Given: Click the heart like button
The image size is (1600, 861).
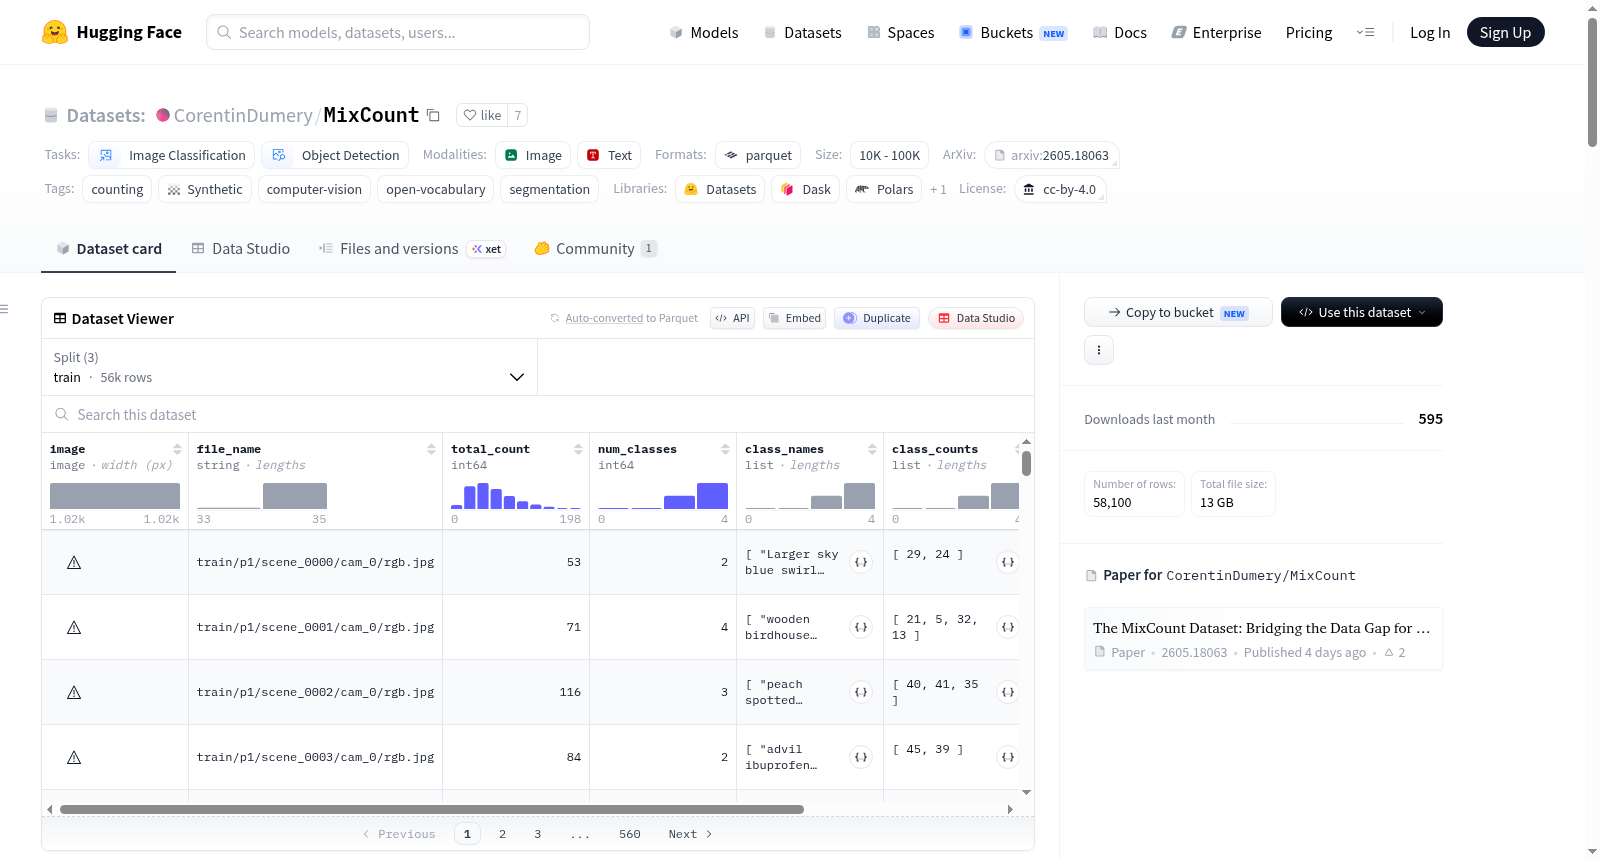Looking at the screenshot, I should click(x=482, y=115).
